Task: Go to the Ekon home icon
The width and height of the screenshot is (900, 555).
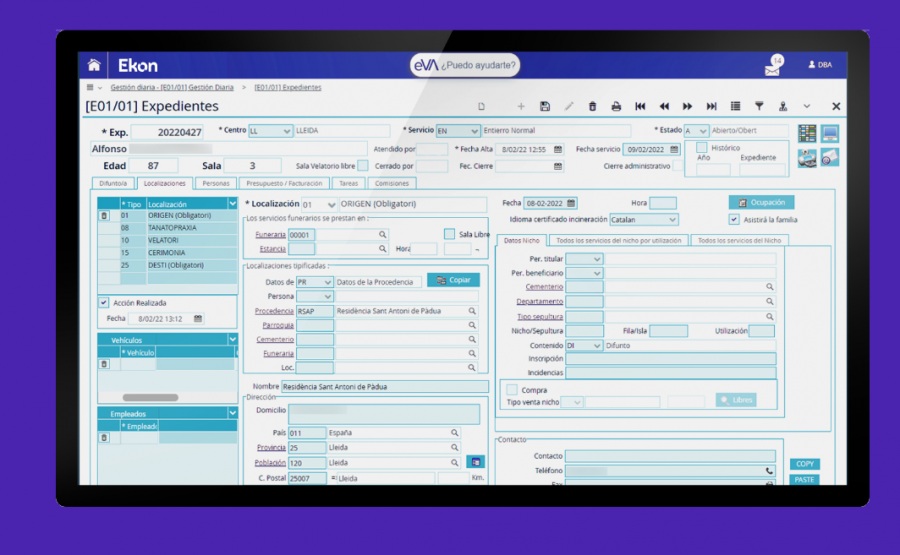Action: point(94,65)
